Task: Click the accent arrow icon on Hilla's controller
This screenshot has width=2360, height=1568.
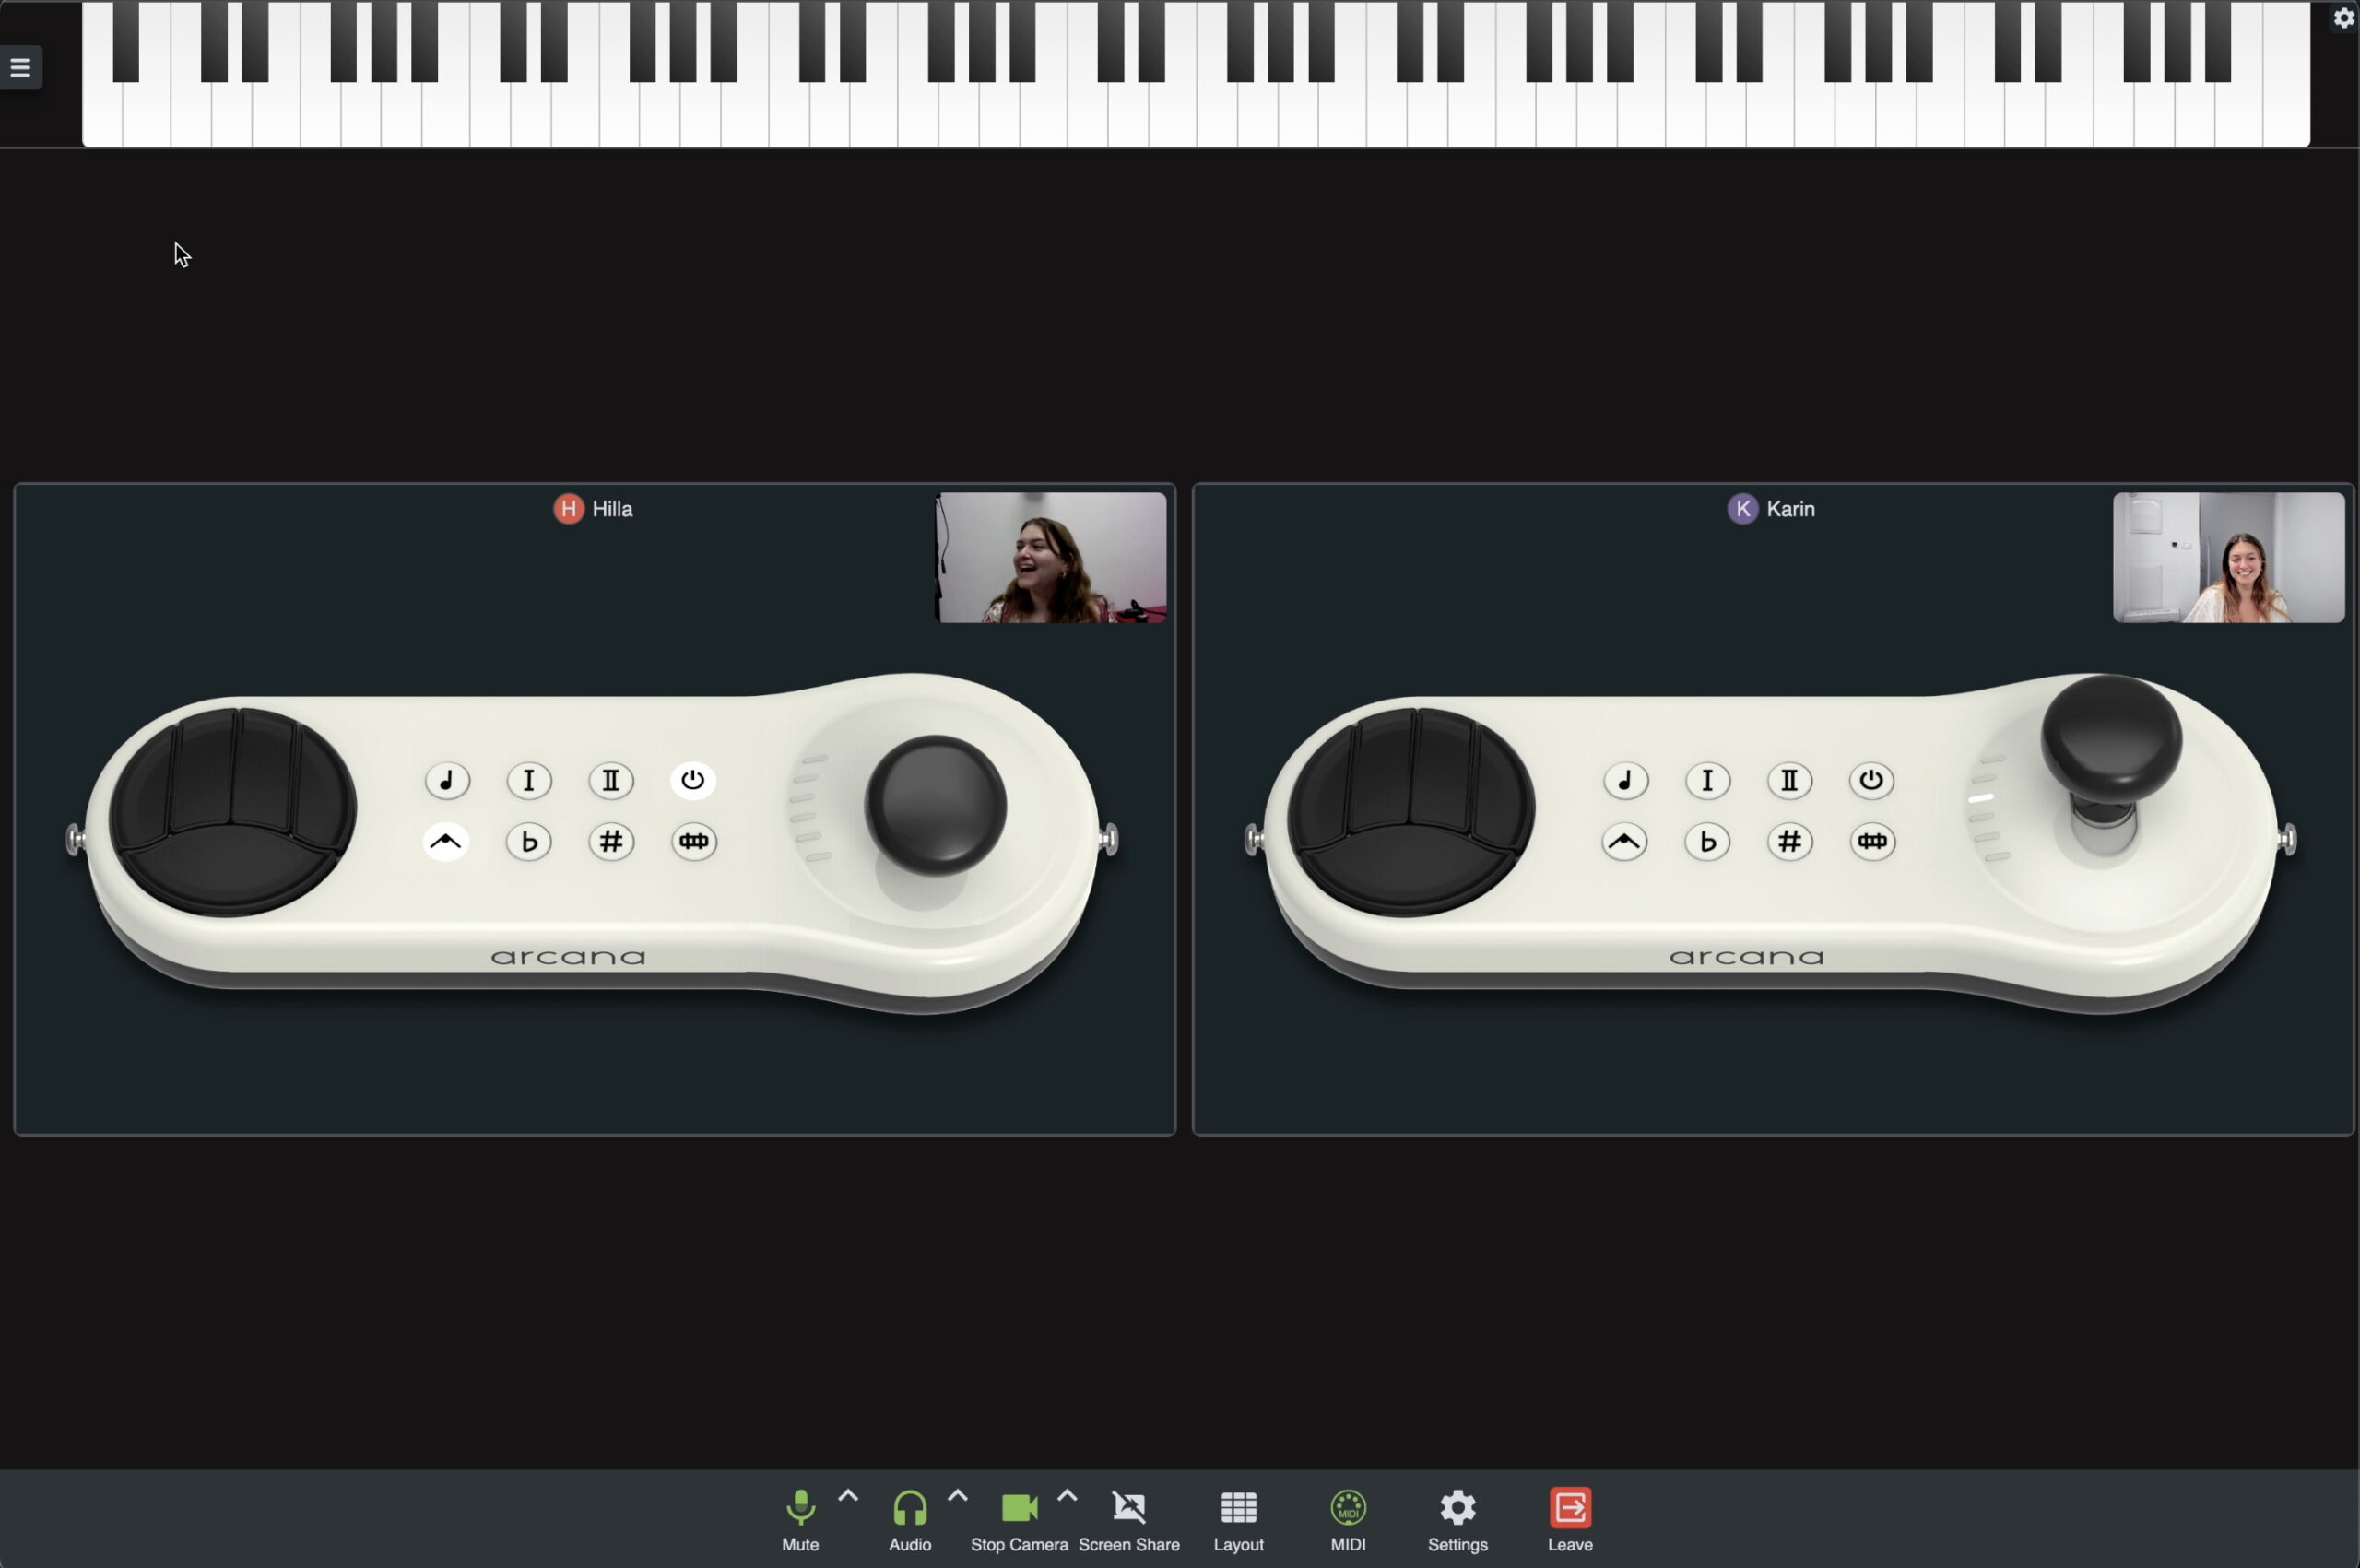Action: coord(447,842)
